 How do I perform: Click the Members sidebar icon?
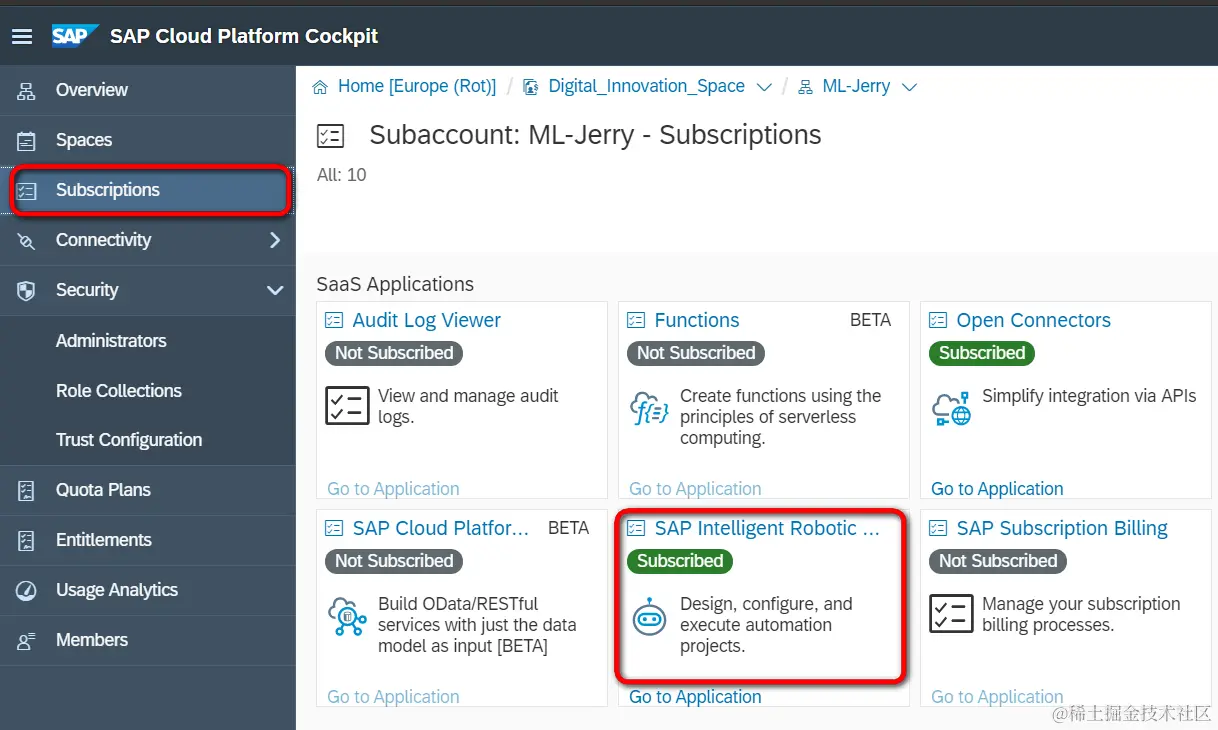pyautogui.click(x=26, y=641)
